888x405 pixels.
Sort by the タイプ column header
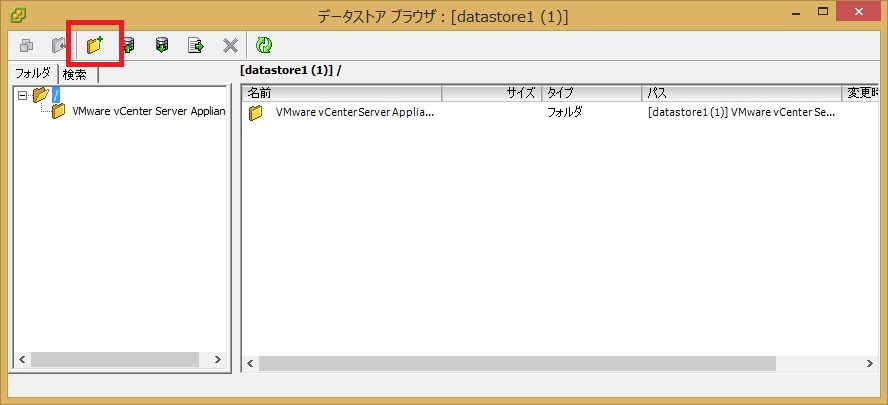[x=592, y=93]
